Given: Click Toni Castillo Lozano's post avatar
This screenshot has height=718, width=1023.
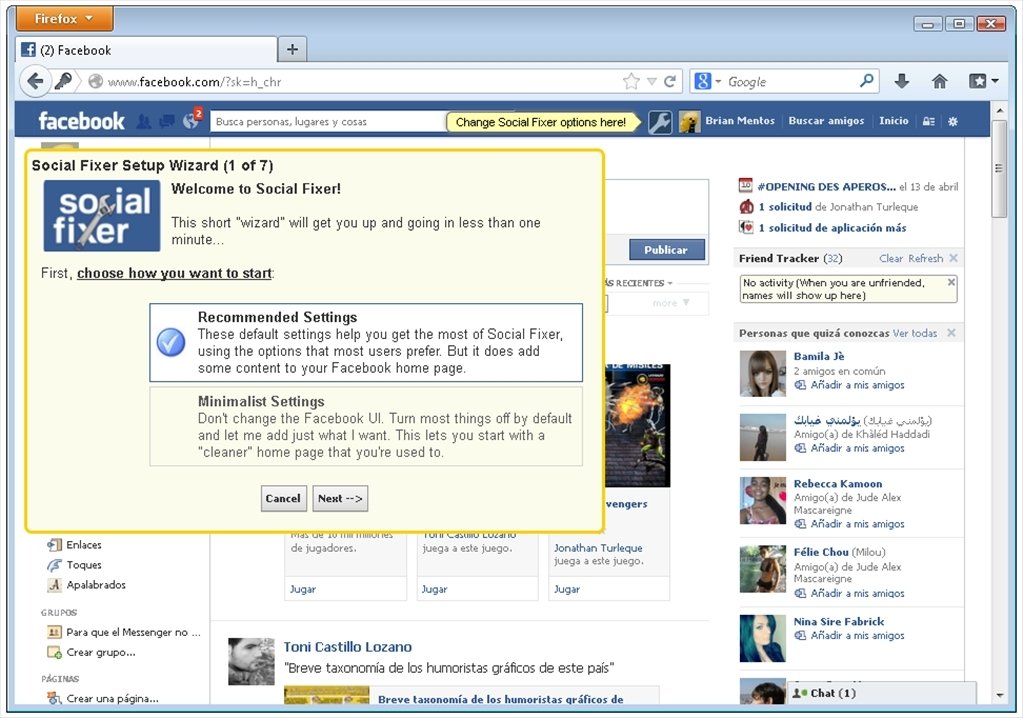Looking at the screenshot, I should 251,661.
